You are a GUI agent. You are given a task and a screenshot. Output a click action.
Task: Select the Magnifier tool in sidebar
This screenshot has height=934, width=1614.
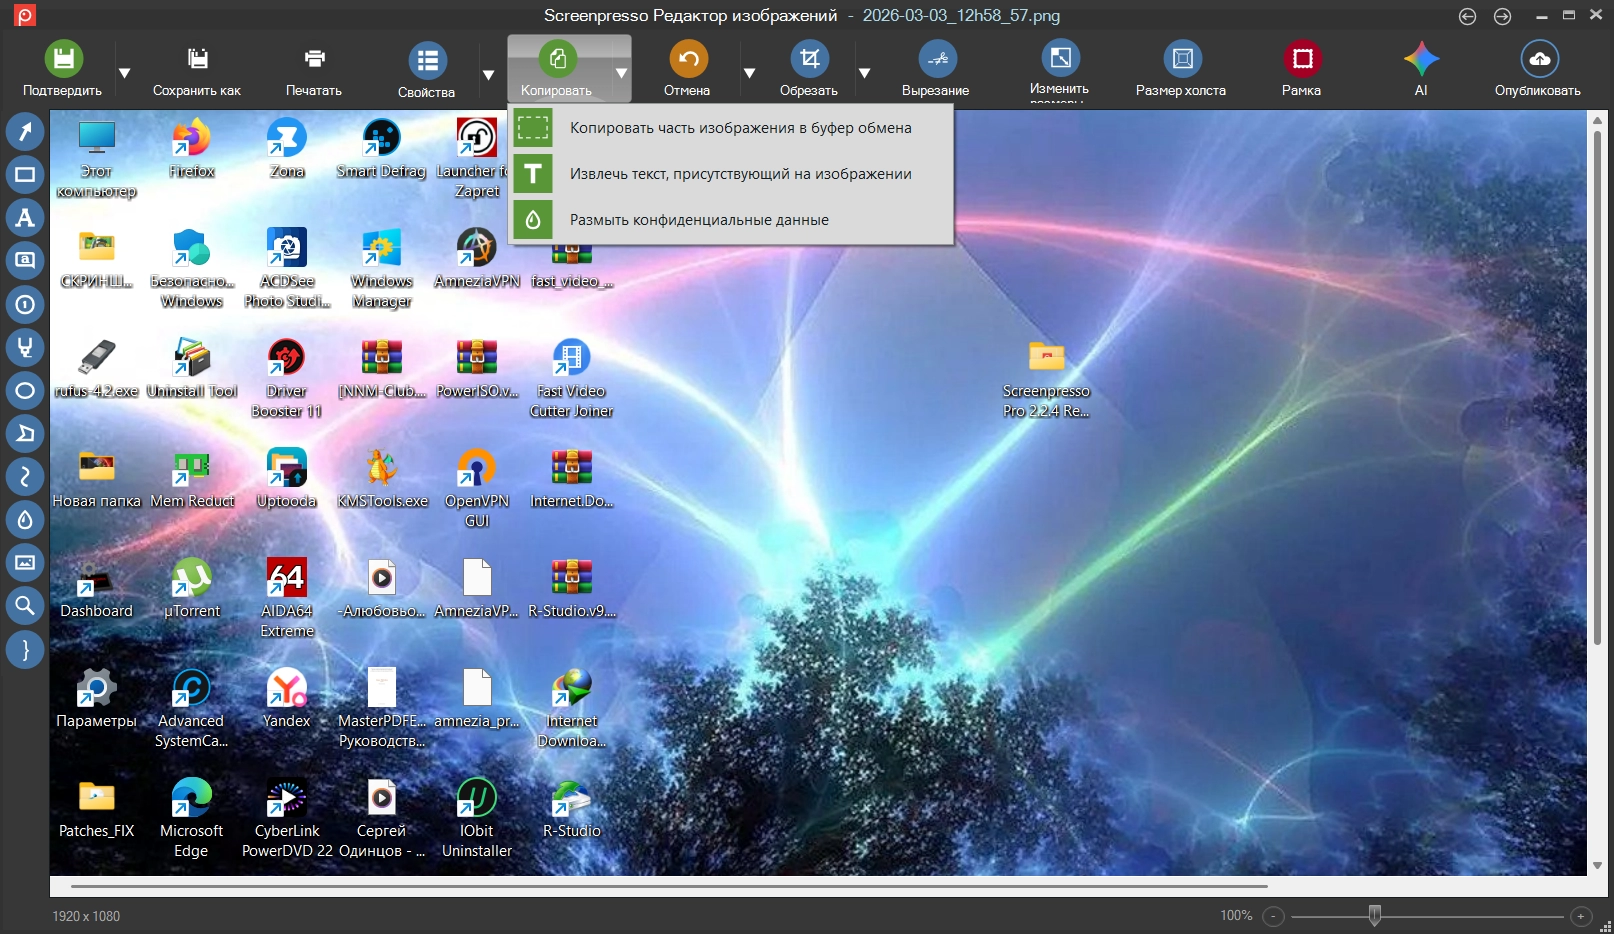pyautogui.click(x=25, y=605)
